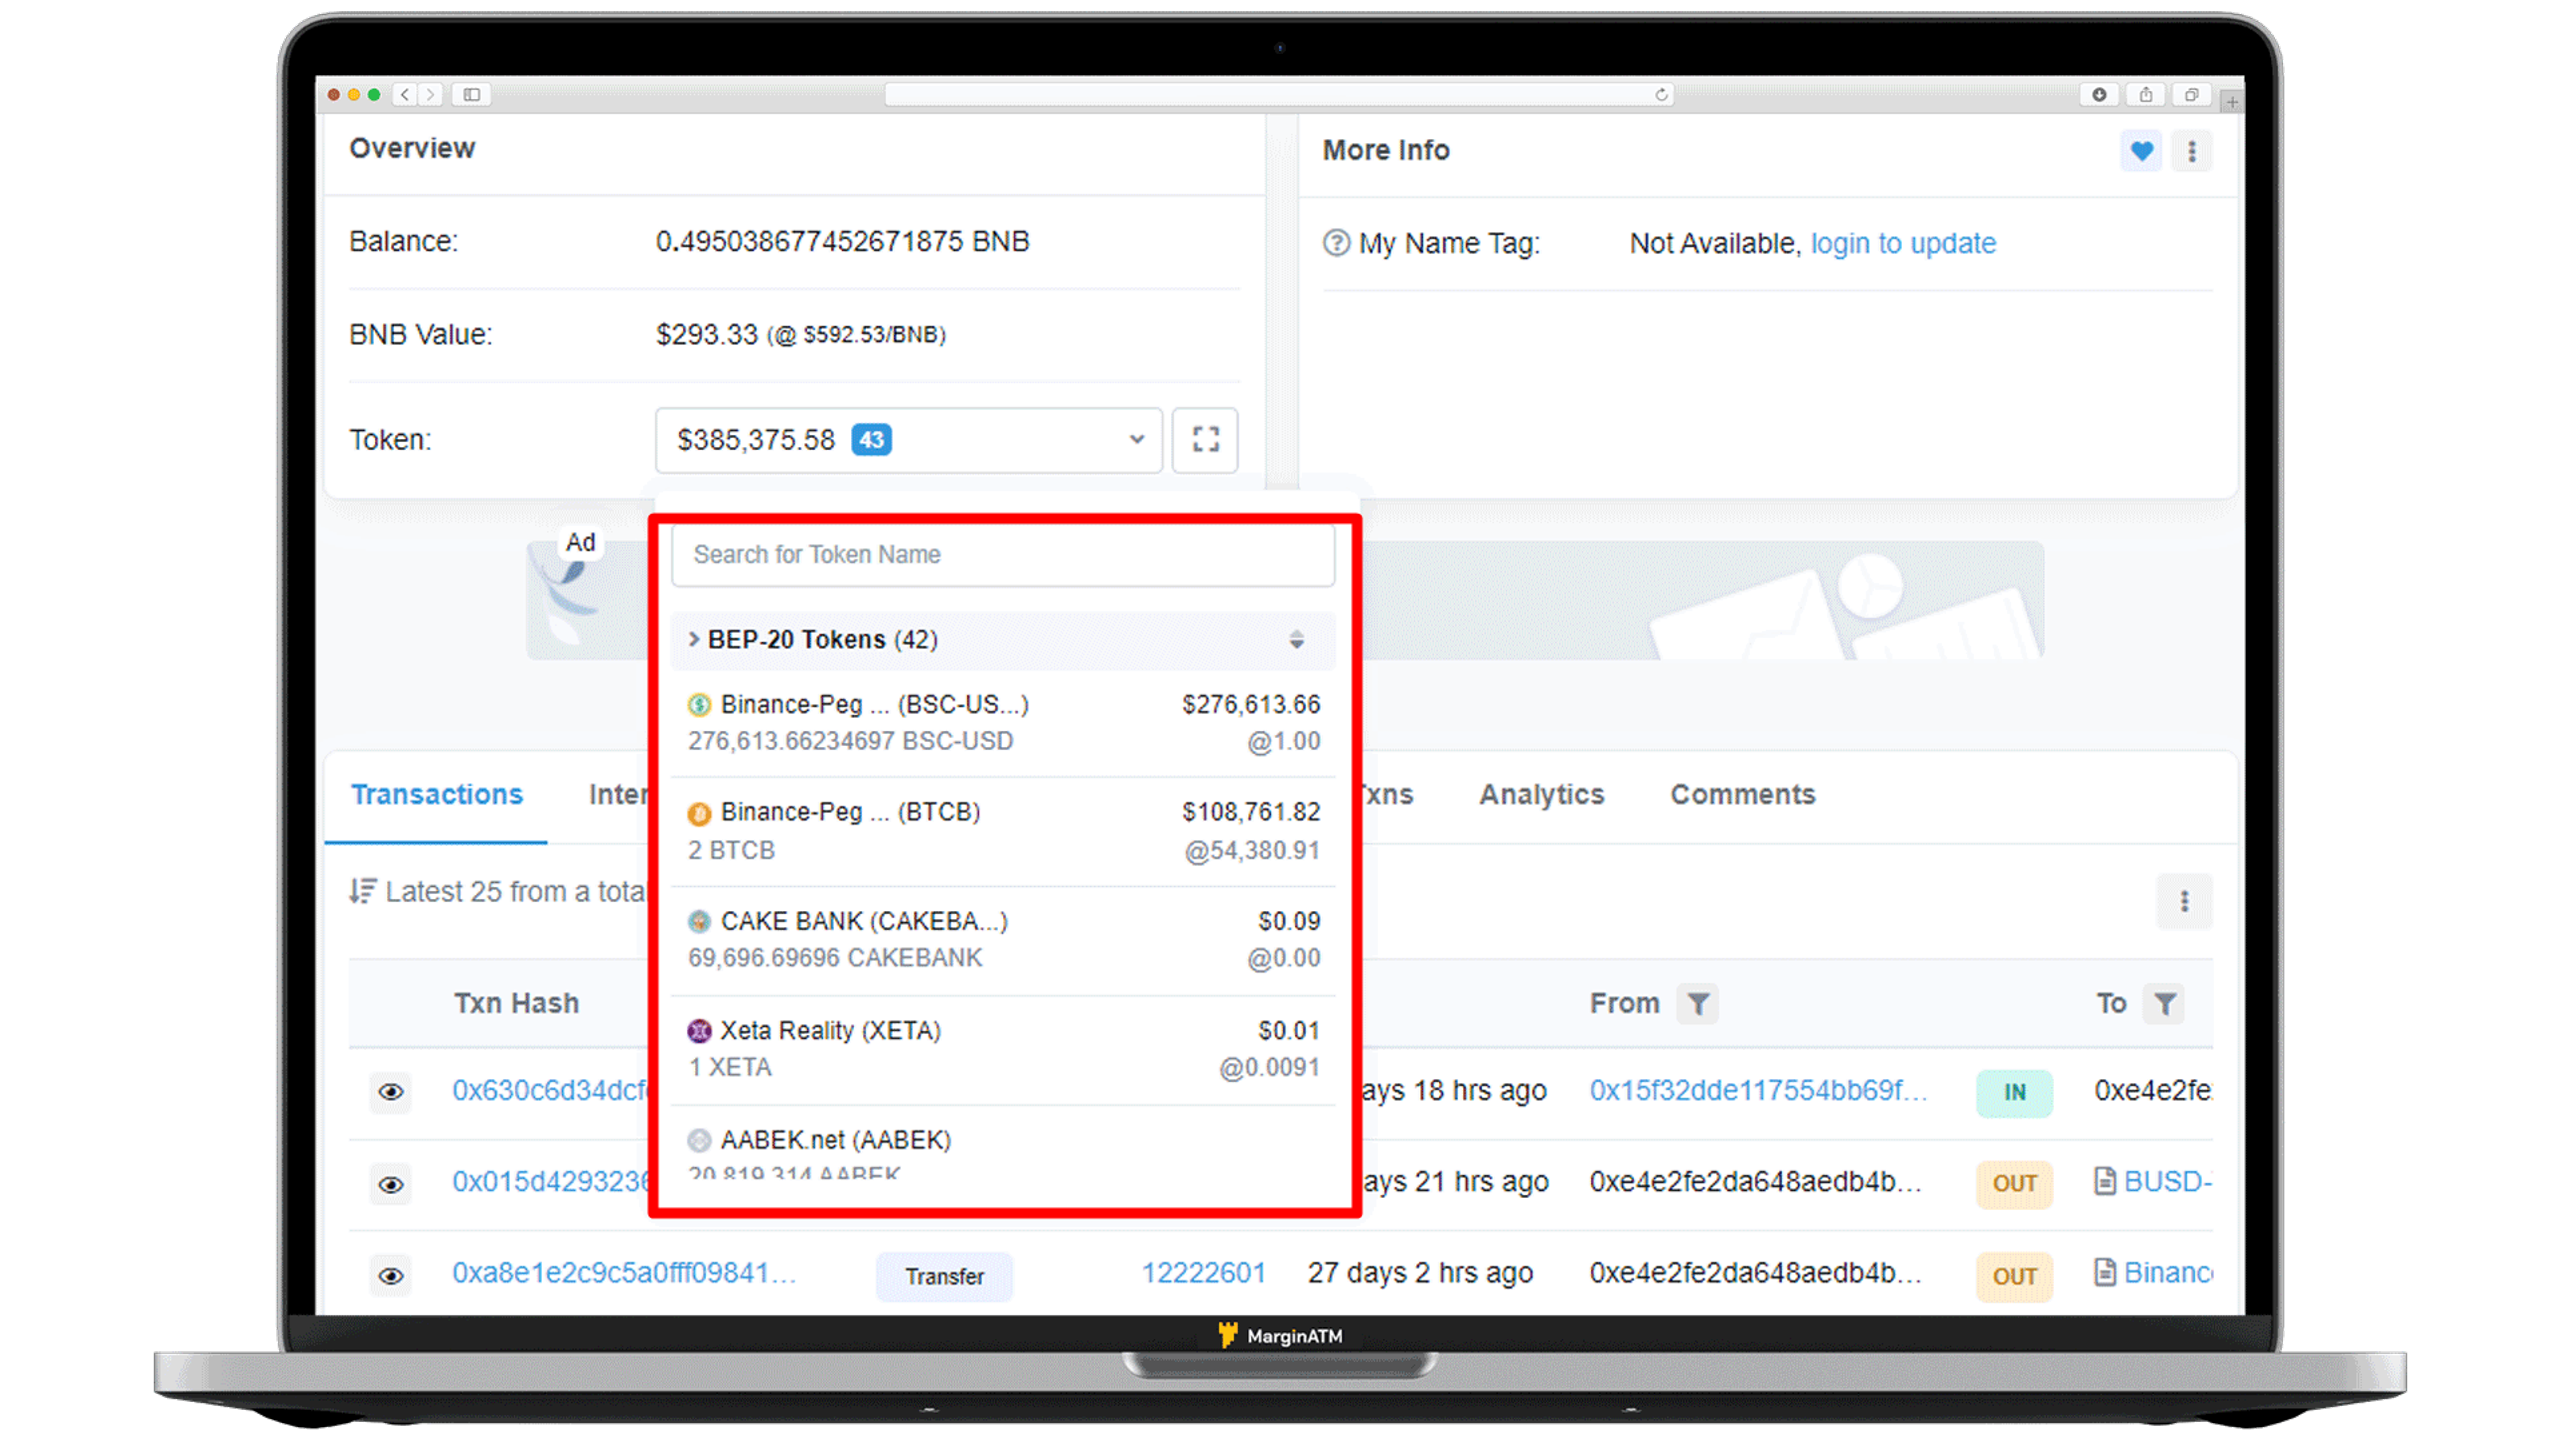Reload the page with the refresh icon

[1661, 94]
